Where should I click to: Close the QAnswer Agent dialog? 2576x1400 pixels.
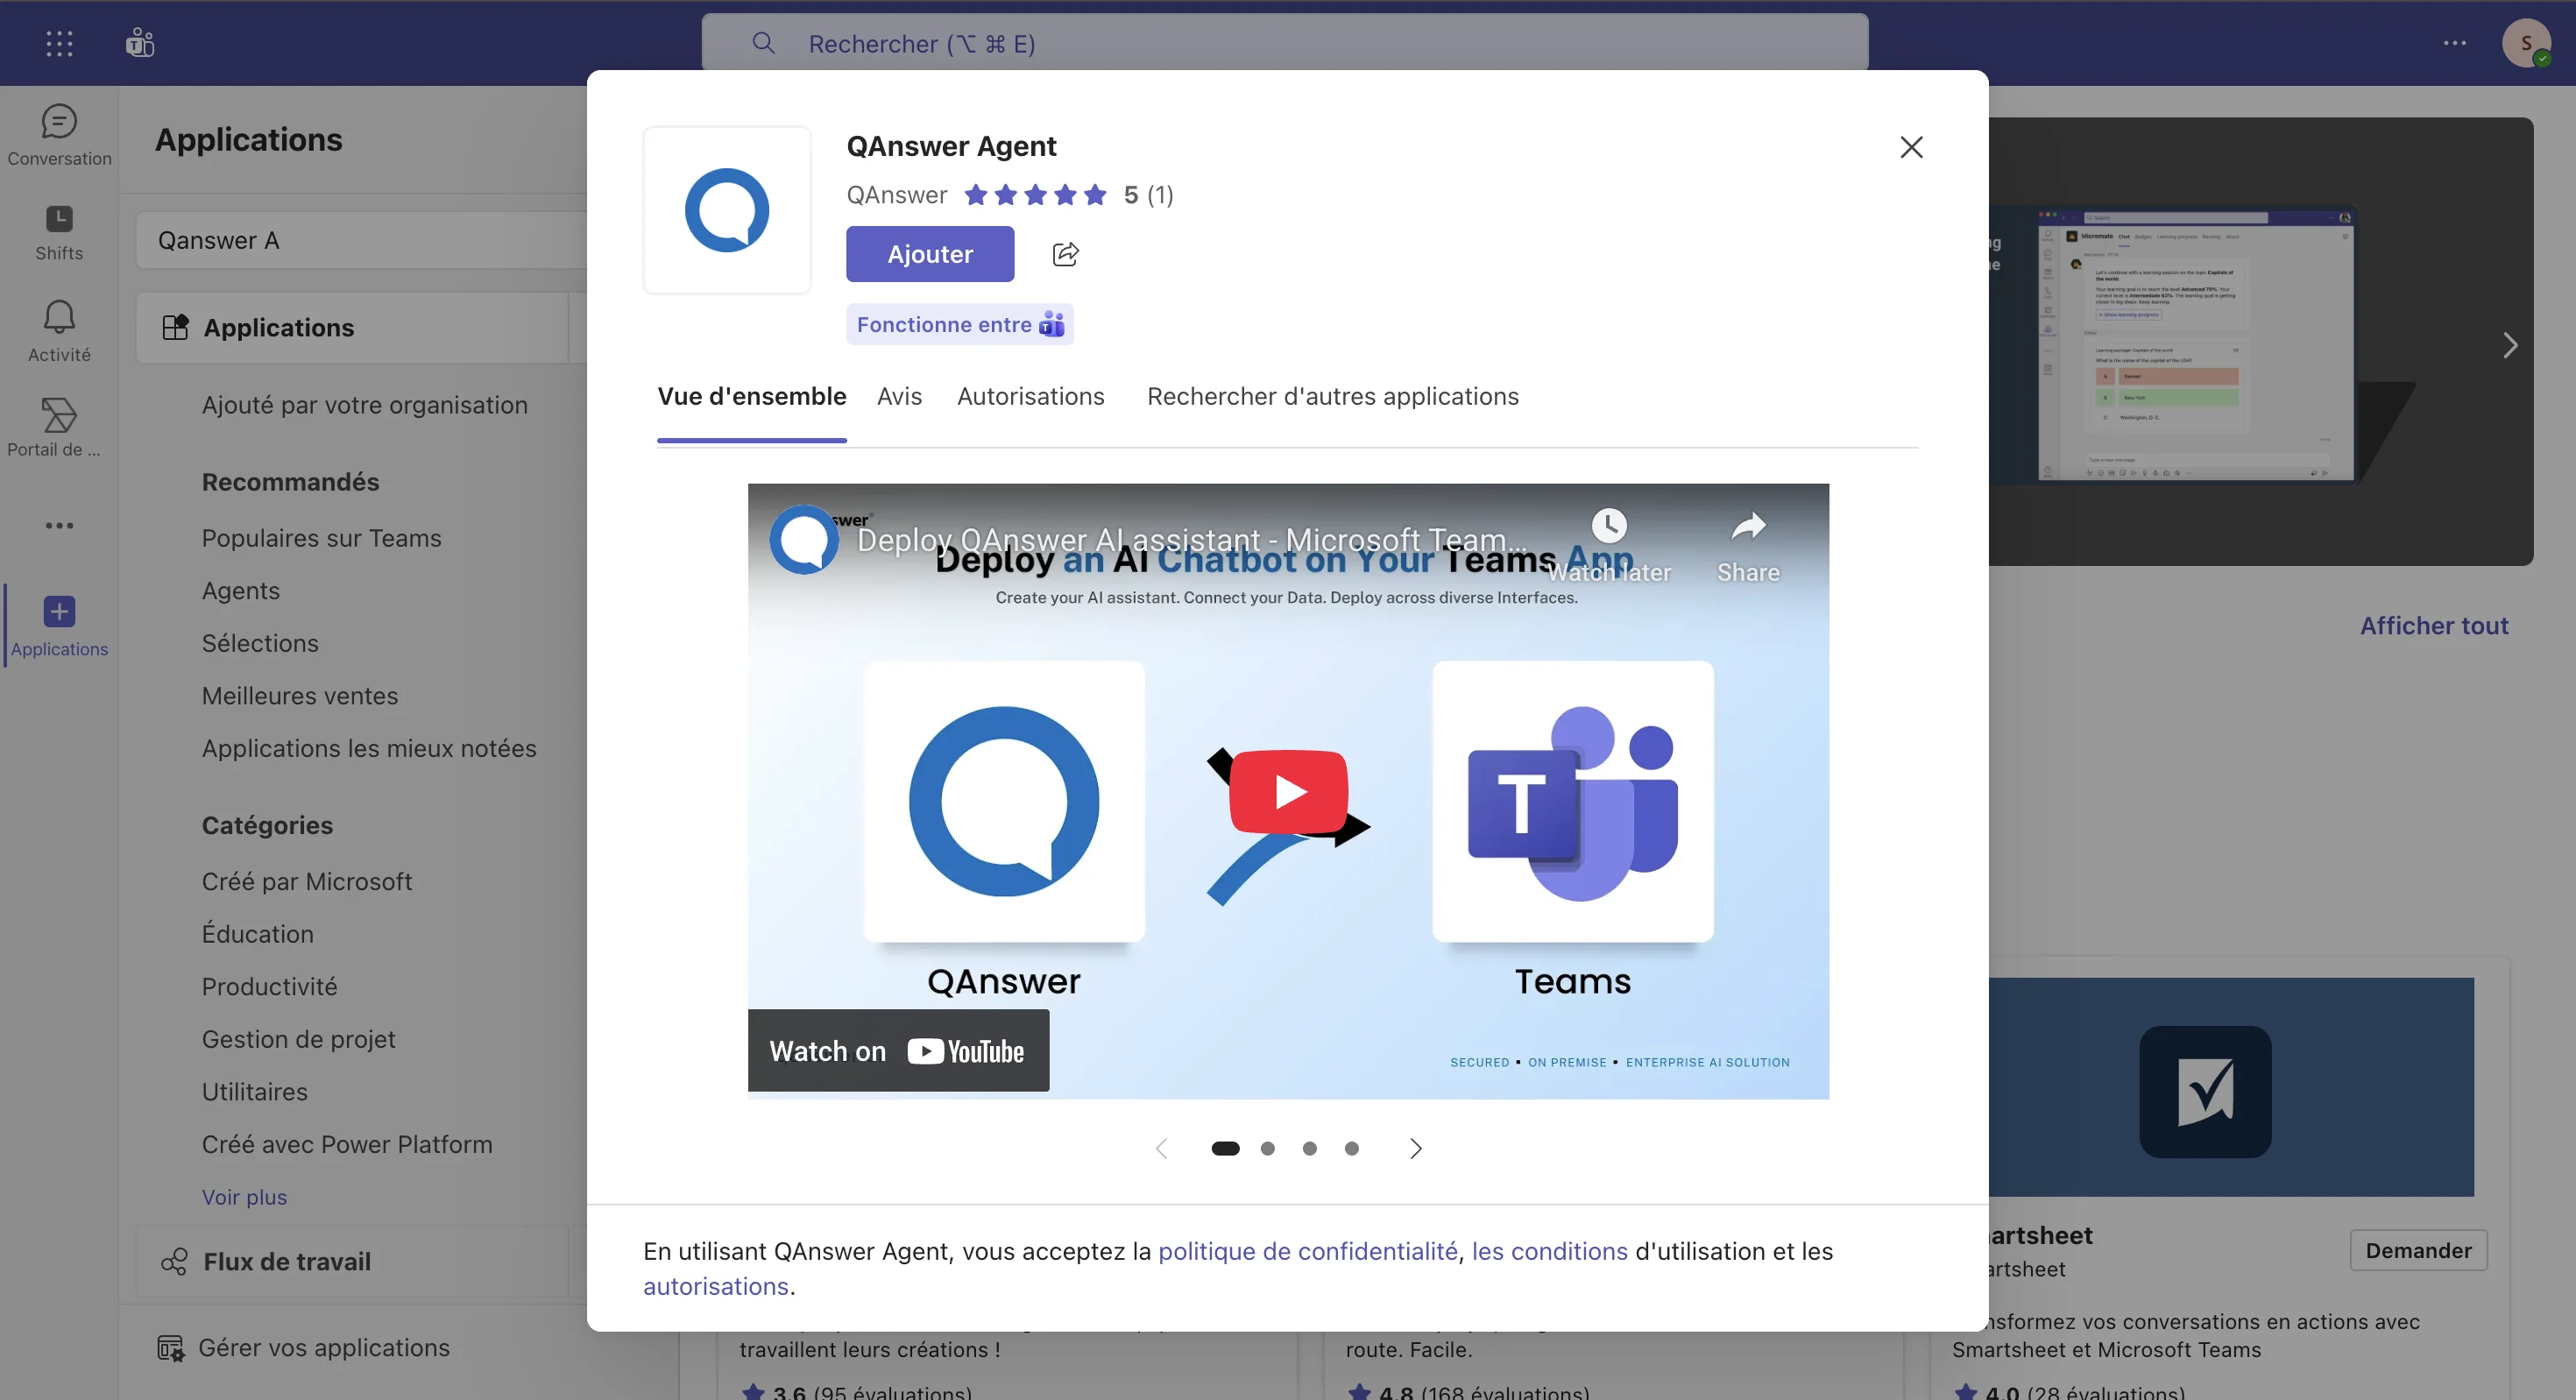1911,147
